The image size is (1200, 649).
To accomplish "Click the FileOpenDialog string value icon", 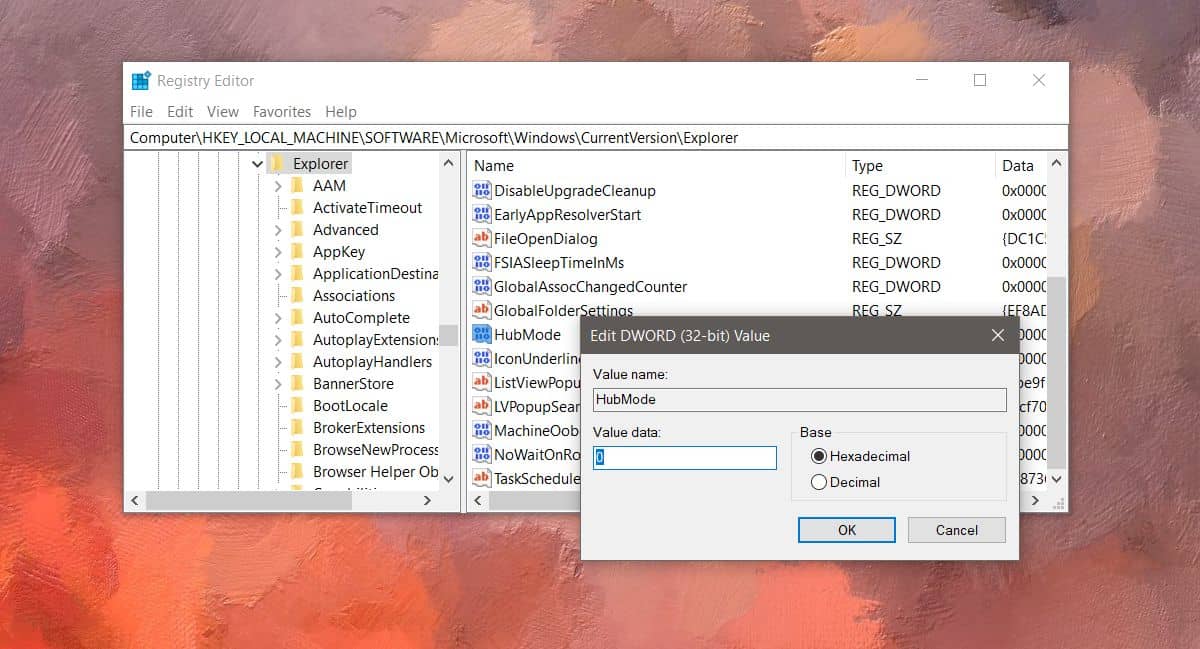I will (482, 238).
